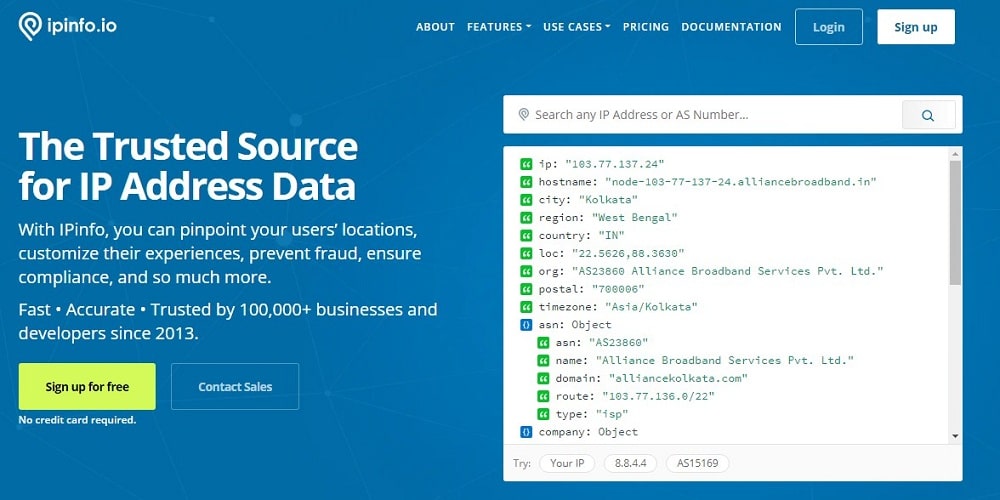
Task: Click the route value "103.77.136.0/22"
Action: tap(658, 396)
